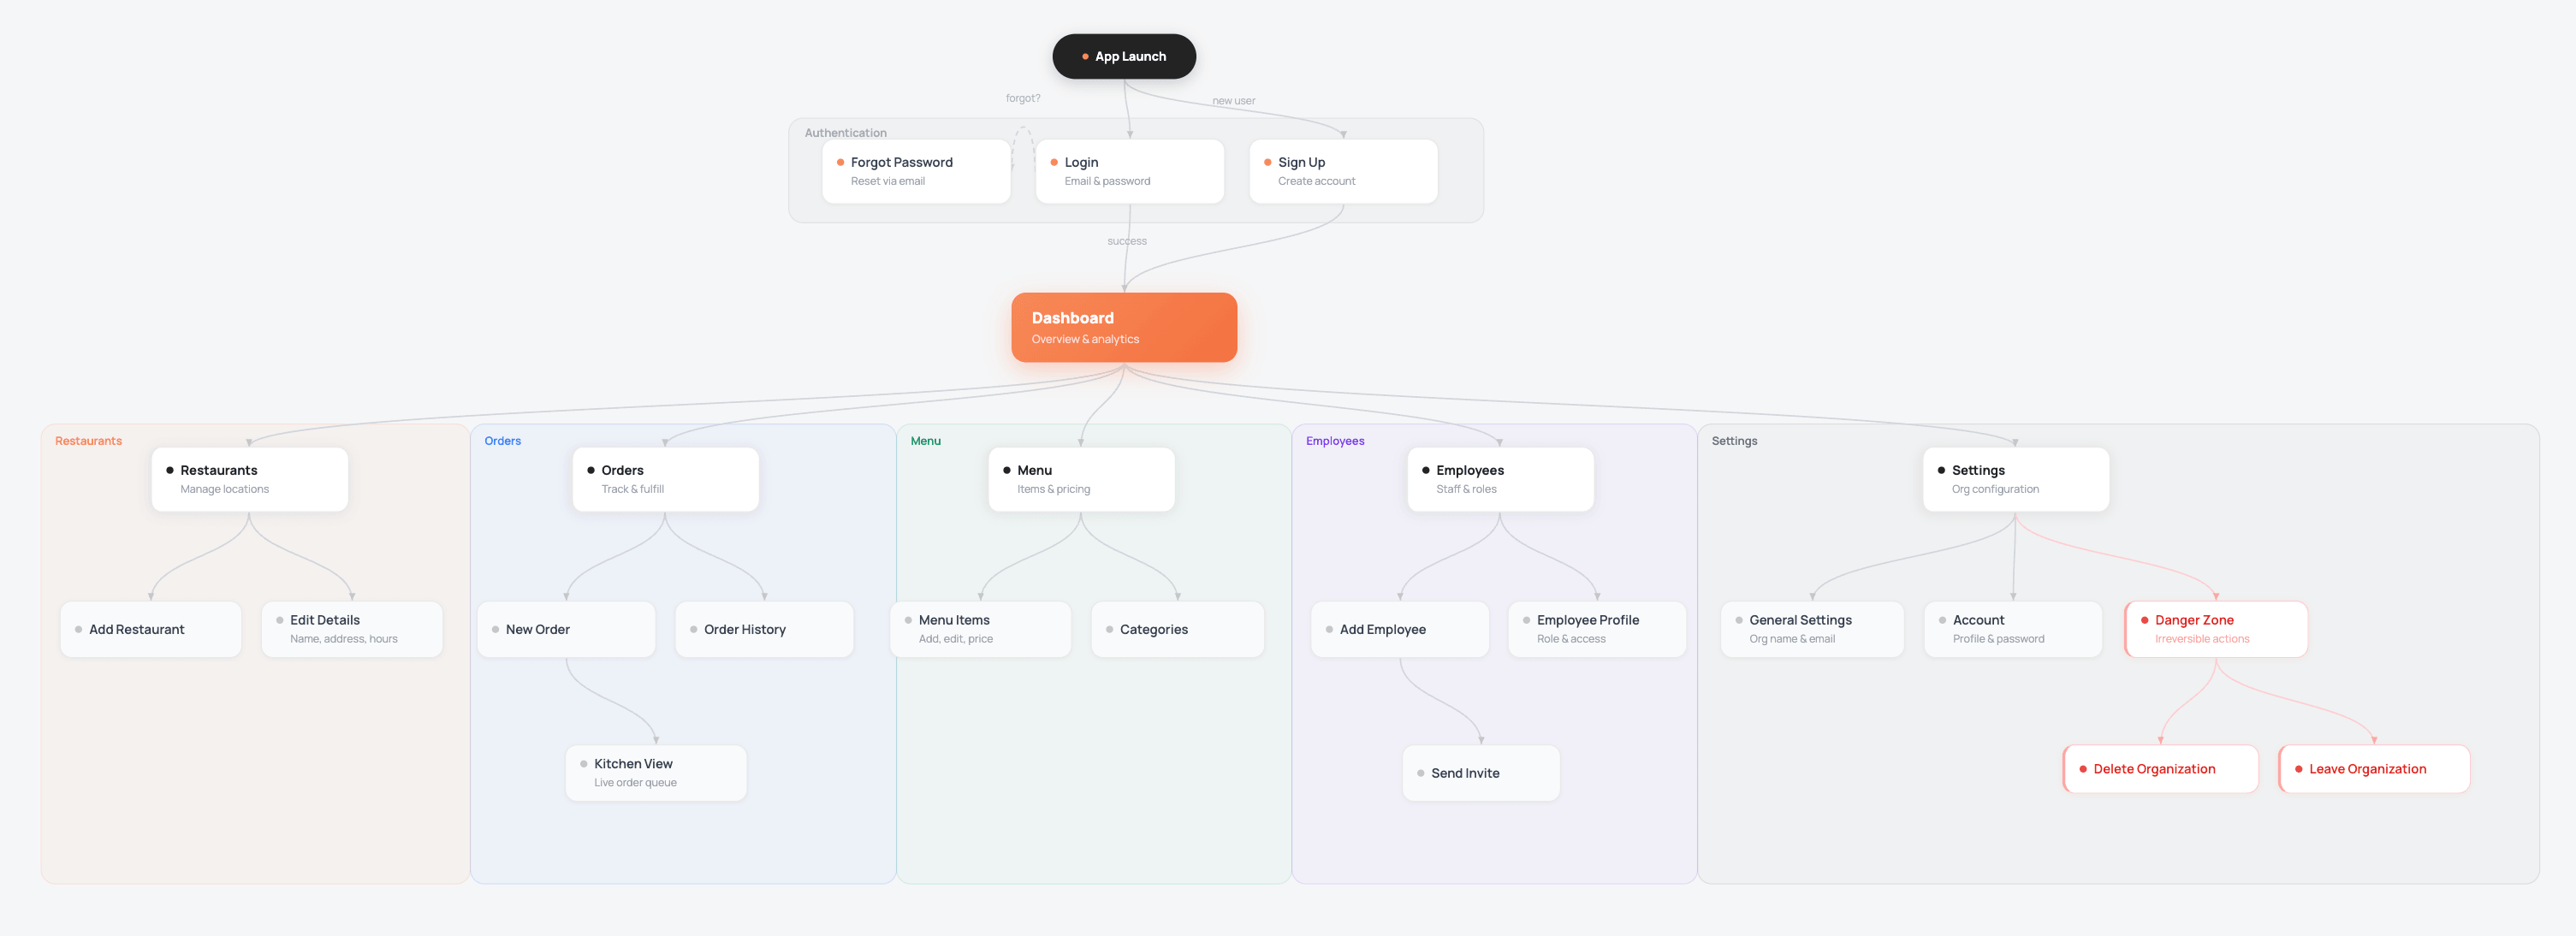
Task: Select the Categories node
Action: coord(1178,629)
